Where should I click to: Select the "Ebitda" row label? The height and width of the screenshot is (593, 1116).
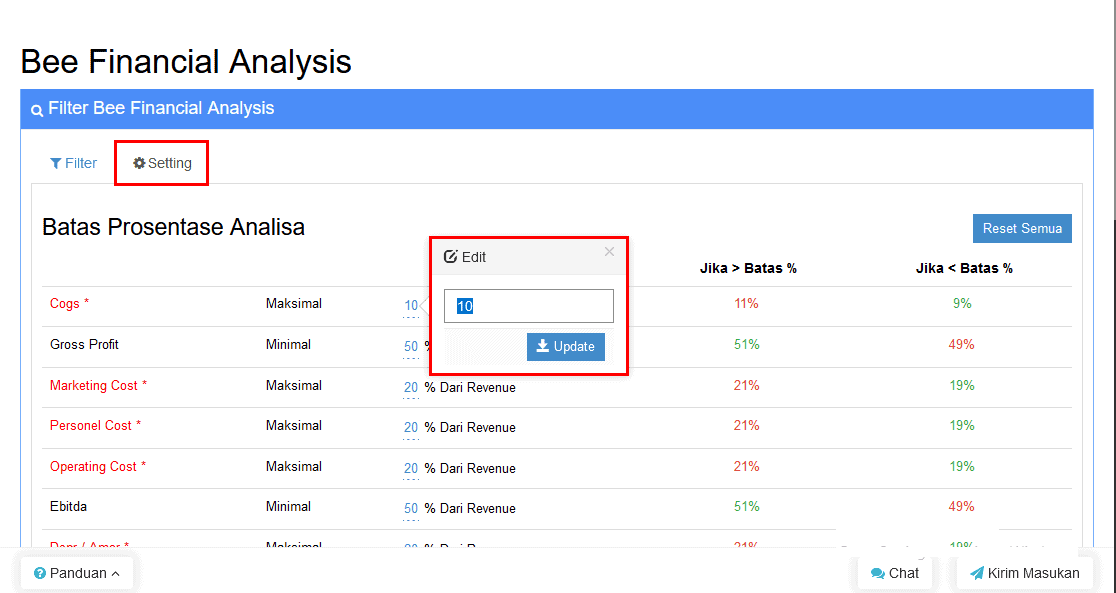click(x=68, y=506)
